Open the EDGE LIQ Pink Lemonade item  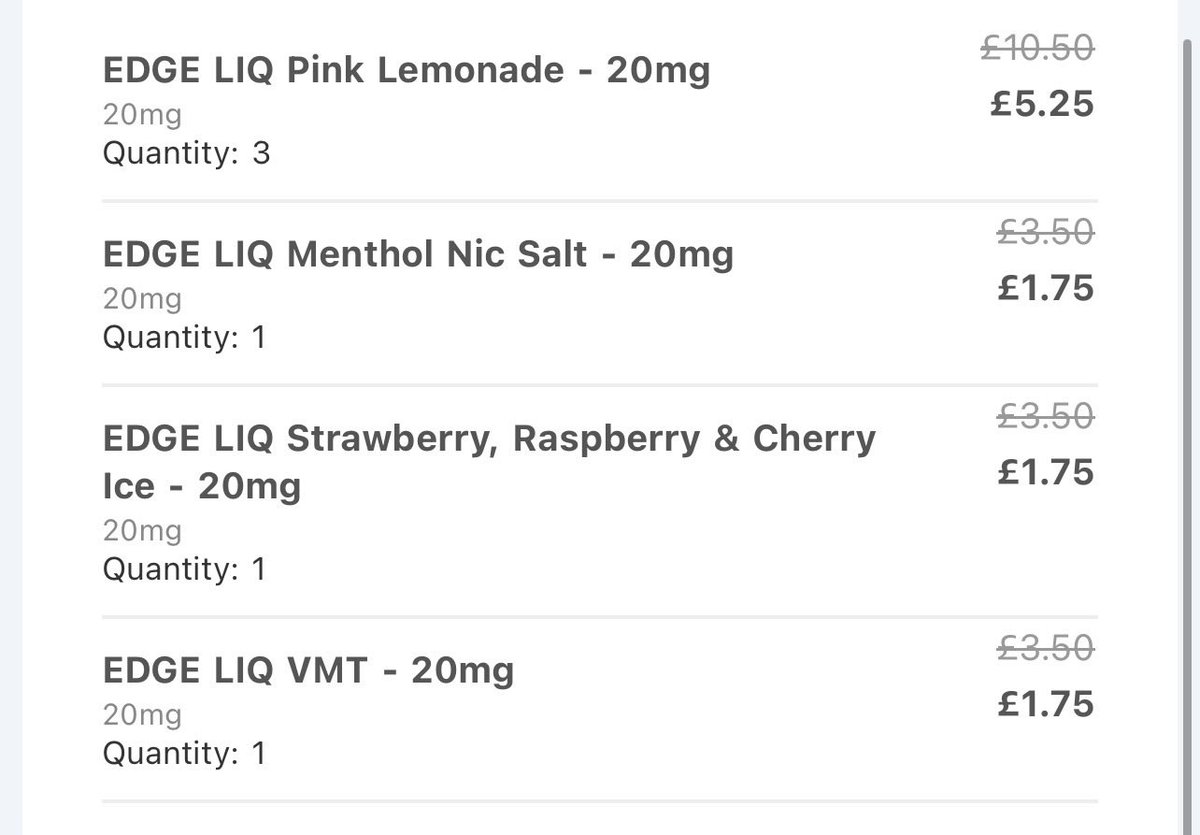click(x=407, y=71)
